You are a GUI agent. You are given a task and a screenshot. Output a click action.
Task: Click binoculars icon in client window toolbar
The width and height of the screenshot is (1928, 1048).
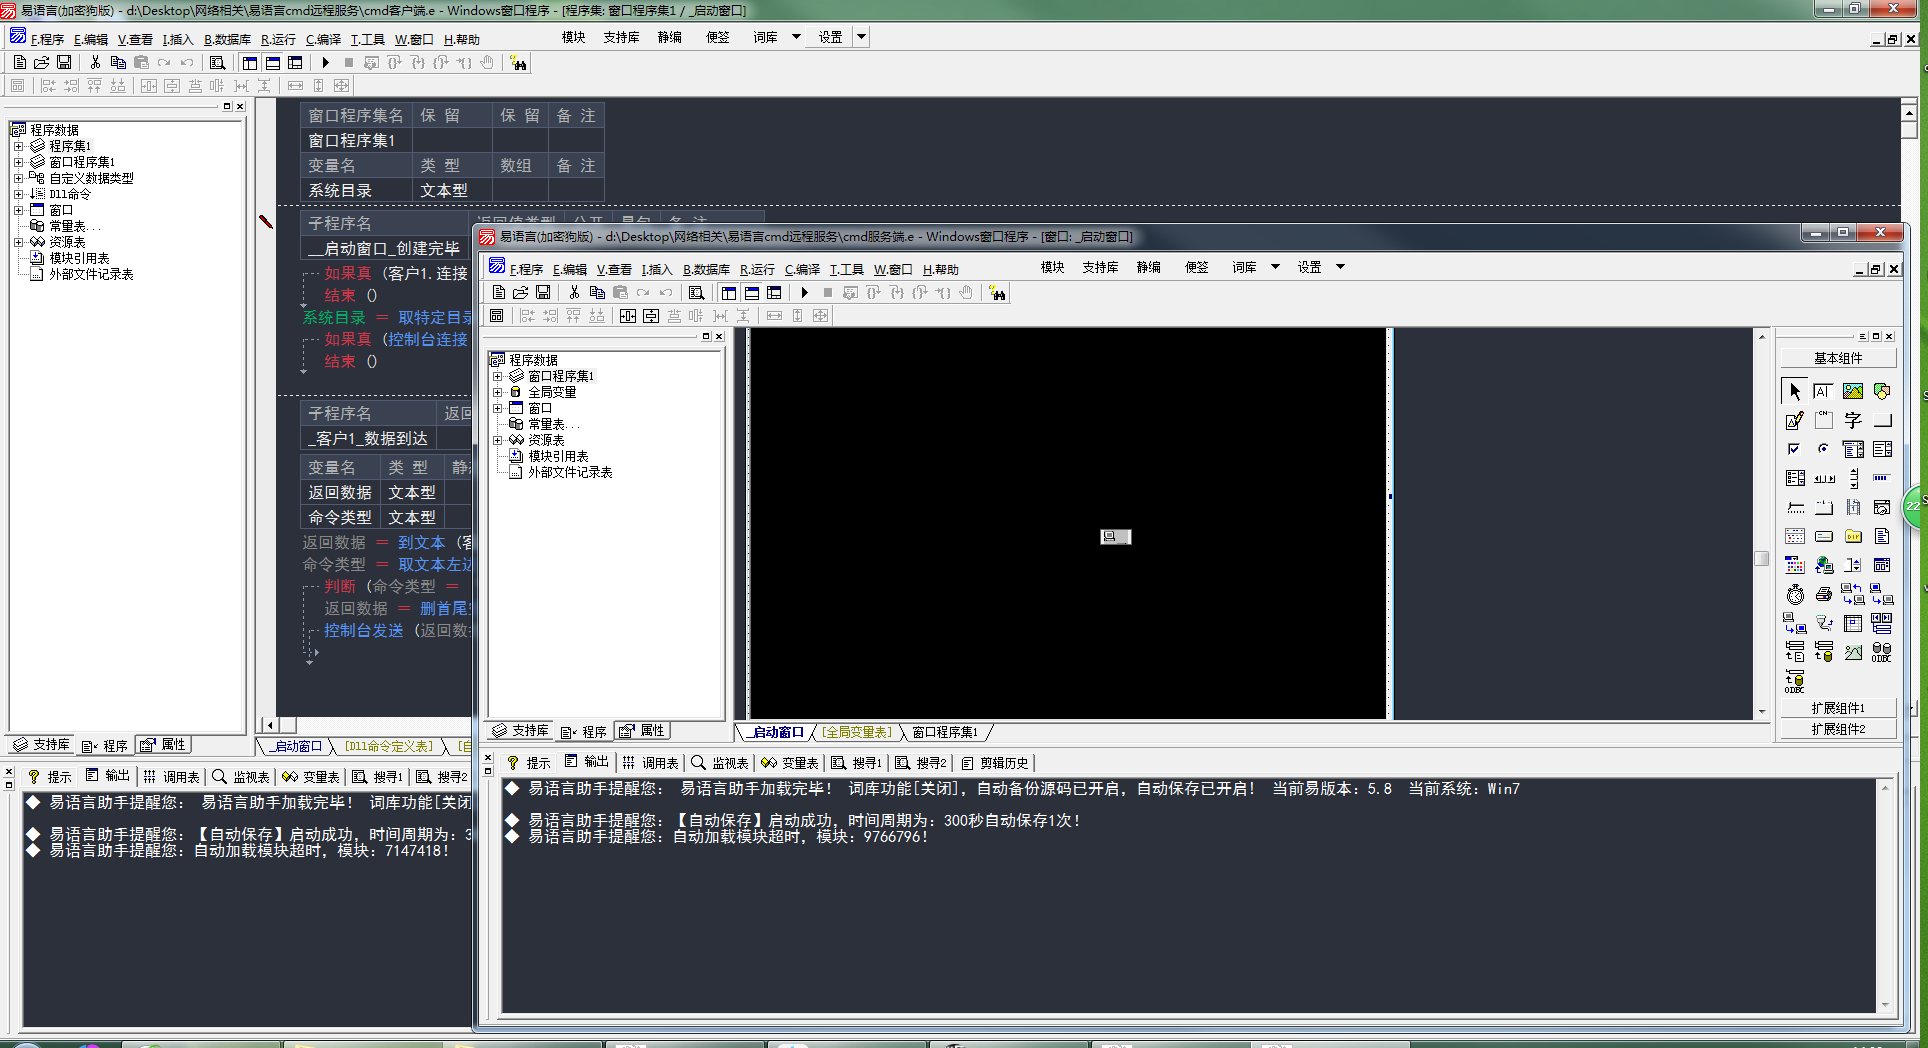(518, 63)
